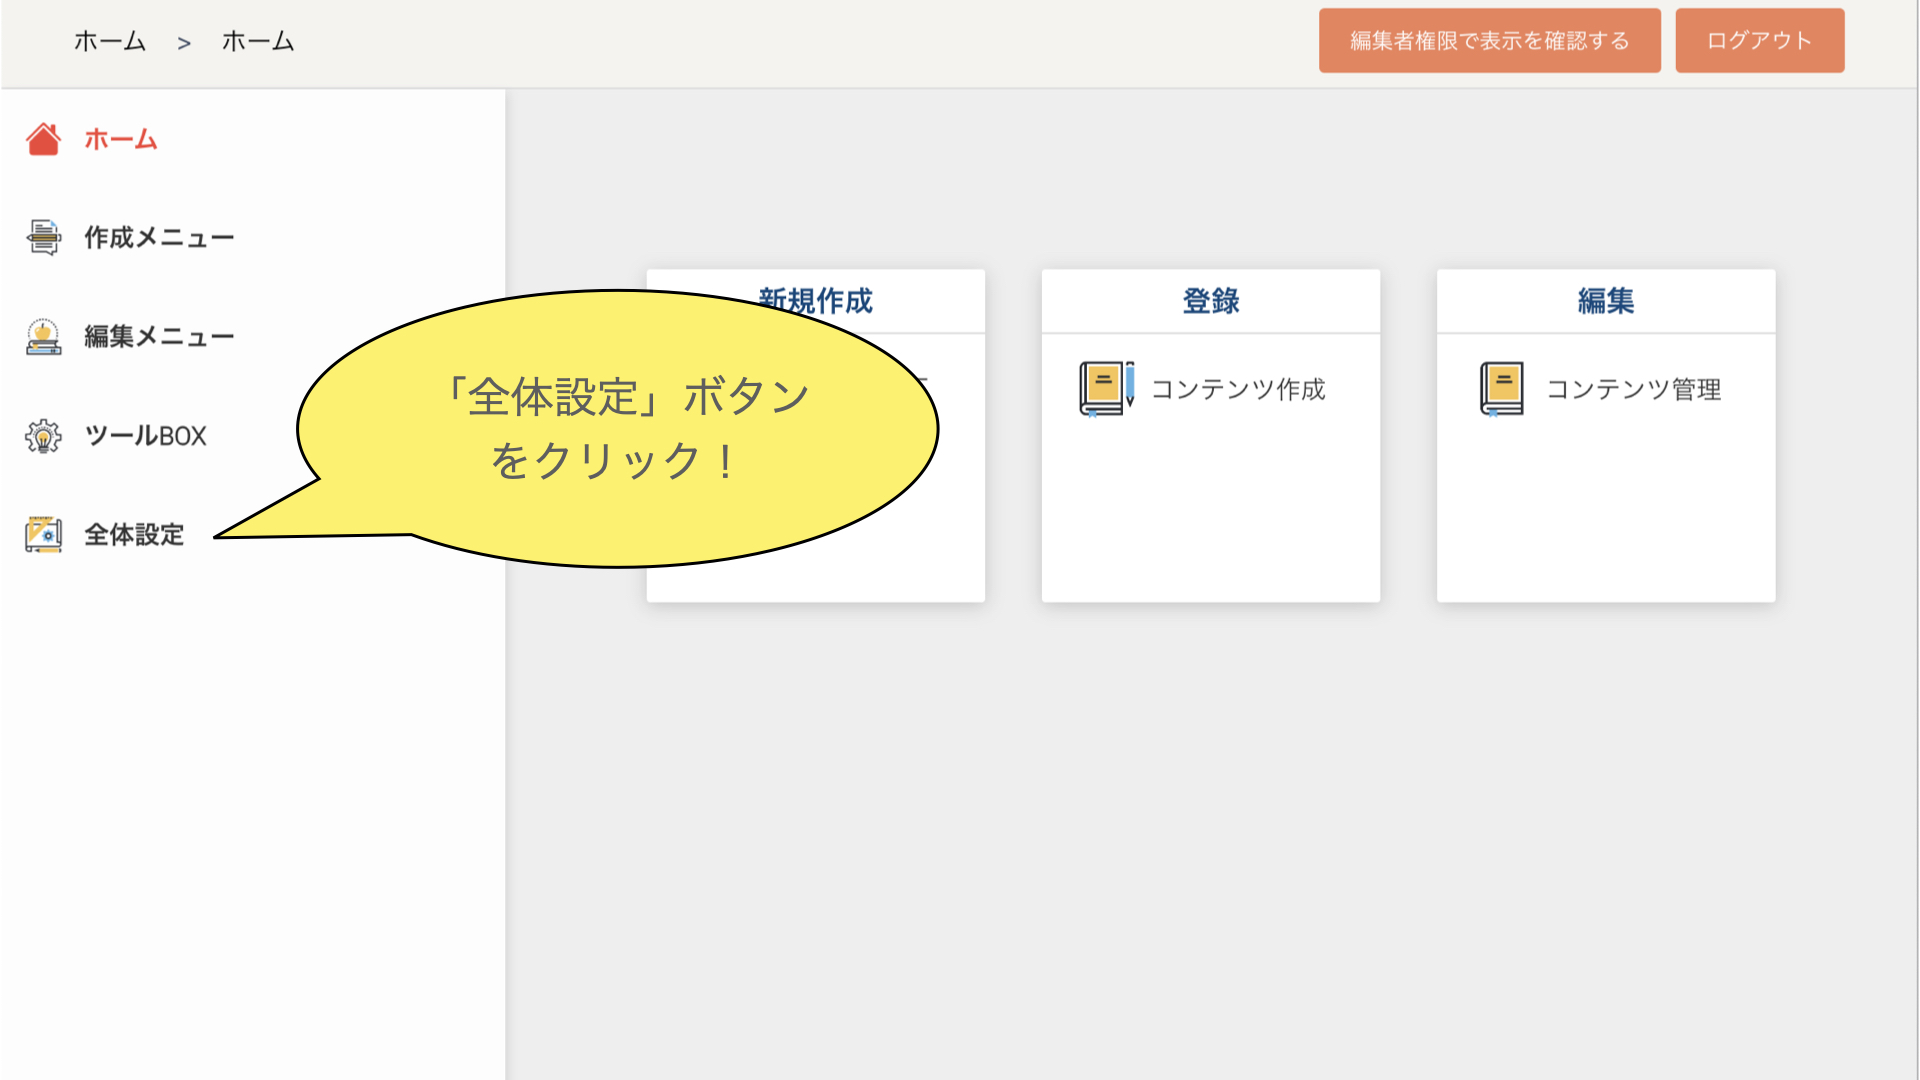Click the 作成メニュー document icon
The width and height of the screenshot is (1920, 1080).
(43, 238)
